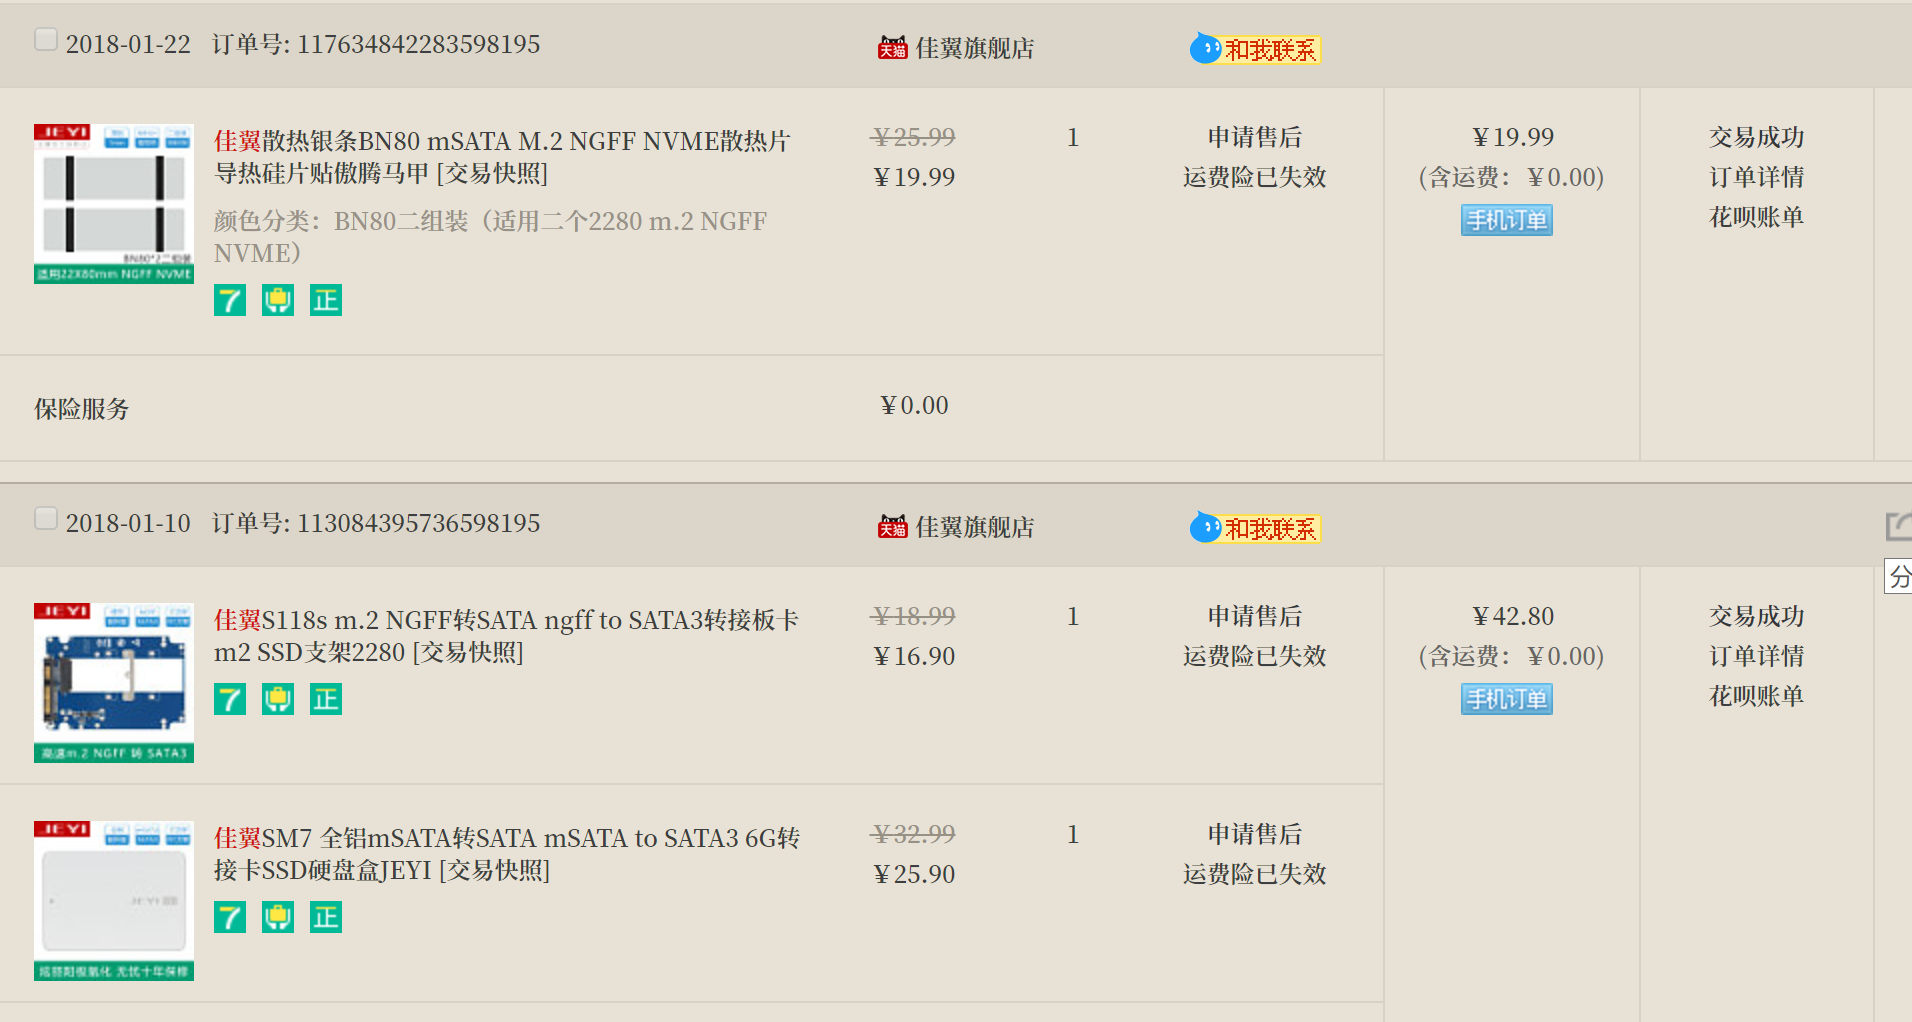This screenshot has height=1022, width=1912.
Task: Open 佳翼旗舰店 shop link in 2018-01-10 order
Action: (975, 527)
